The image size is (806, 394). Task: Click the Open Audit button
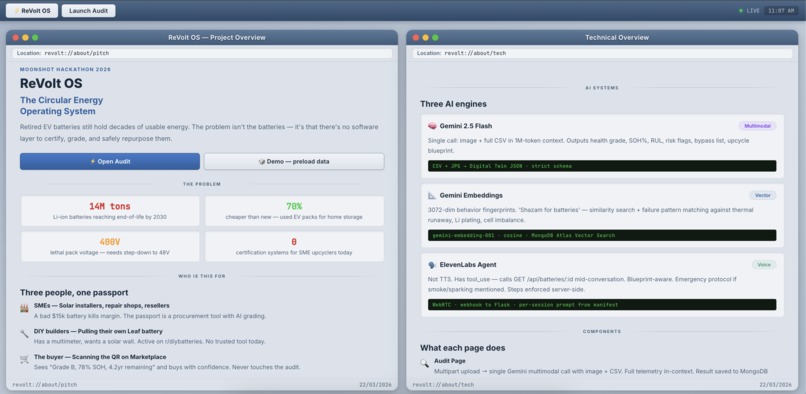(x=110, y=162)
